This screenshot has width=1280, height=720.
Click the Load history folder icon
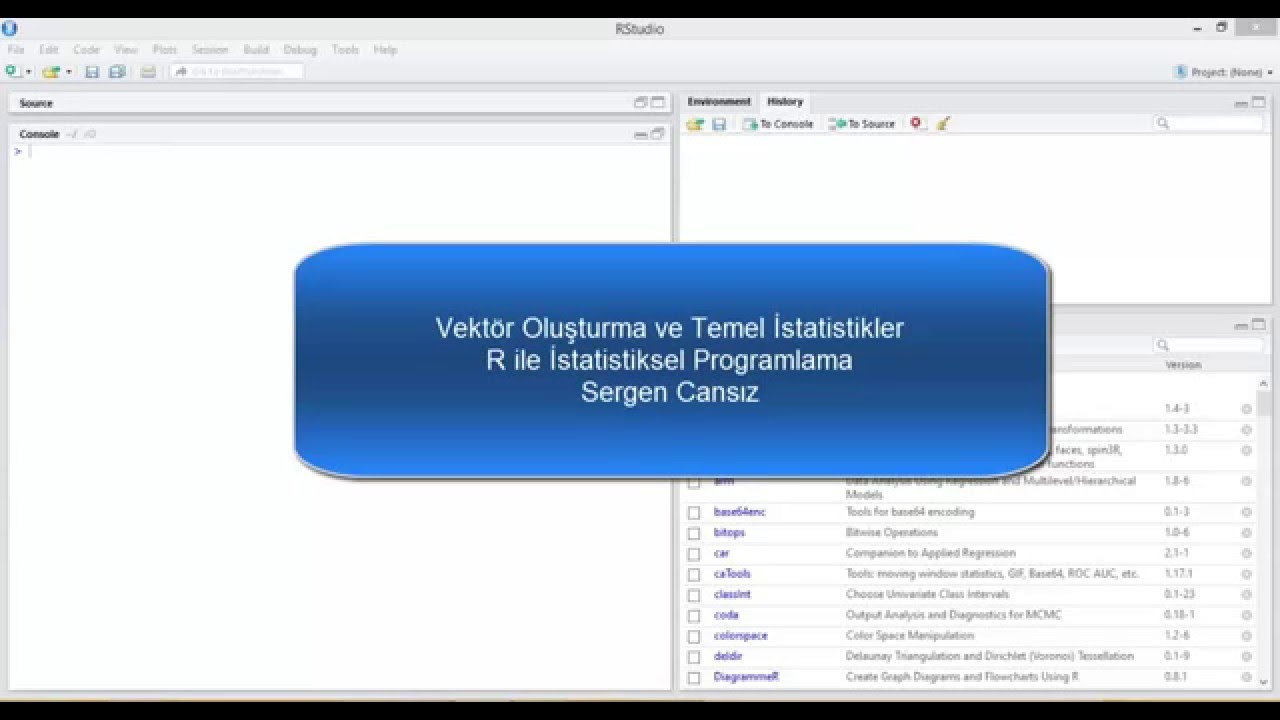tap(695, 124)
